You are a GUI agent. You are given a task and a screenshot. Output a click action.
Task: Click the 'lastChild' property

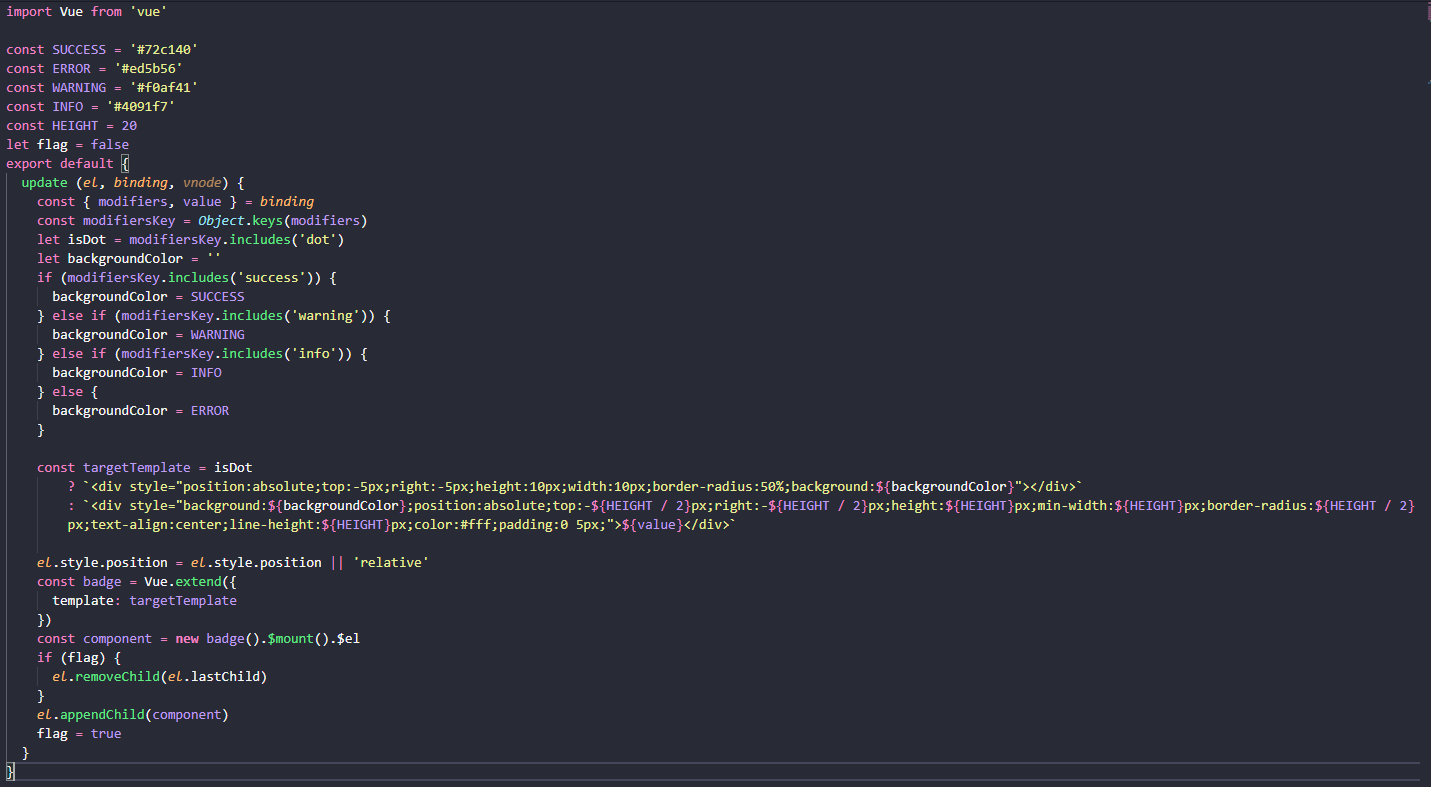tap(225, 676)
